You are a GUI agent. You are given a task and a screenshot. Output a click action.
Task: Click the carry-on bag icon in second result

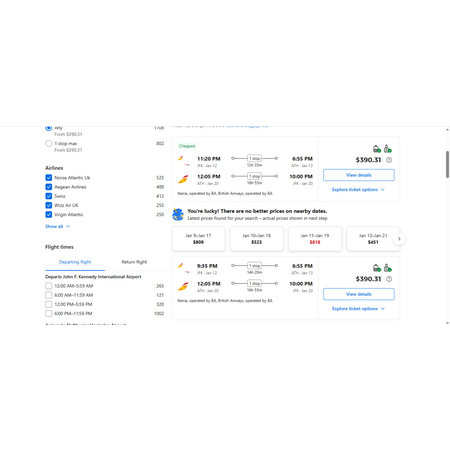coord(377,268)
